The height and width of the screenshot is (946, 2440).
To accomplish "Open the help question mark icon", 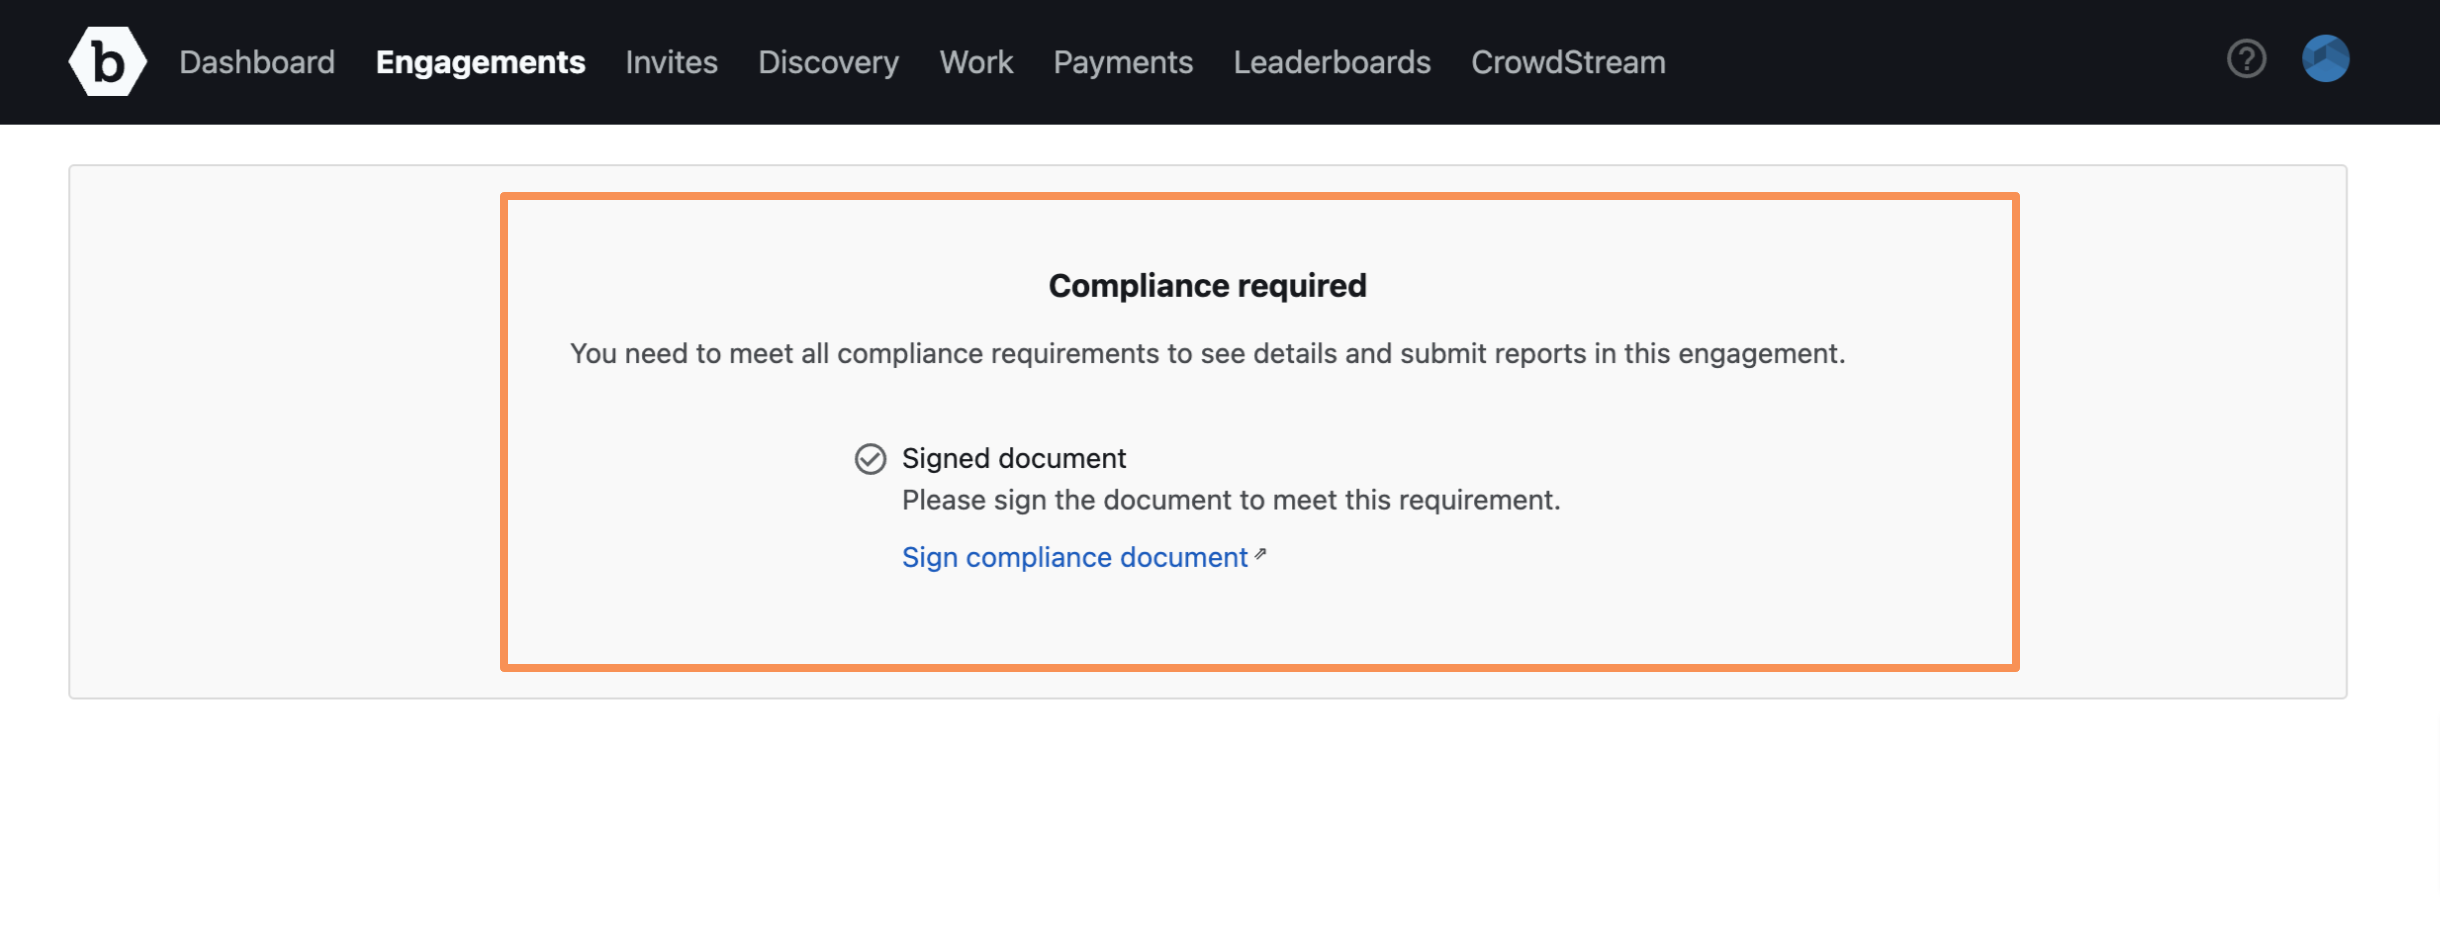I will (2246, 59).
